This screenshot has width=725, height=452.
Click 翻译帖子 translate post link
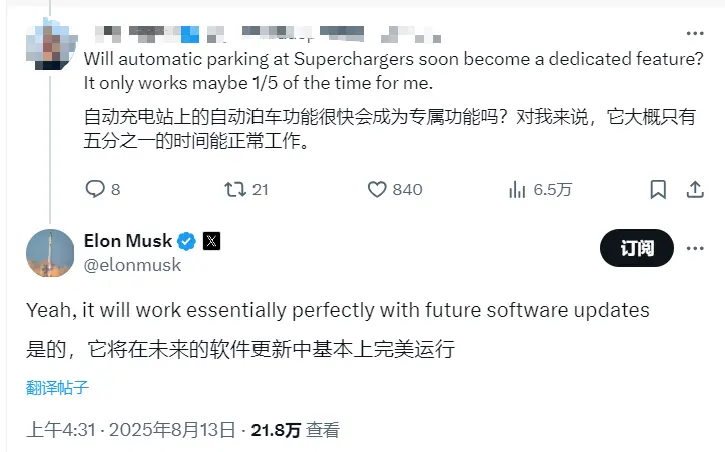(x=57, y=387)
